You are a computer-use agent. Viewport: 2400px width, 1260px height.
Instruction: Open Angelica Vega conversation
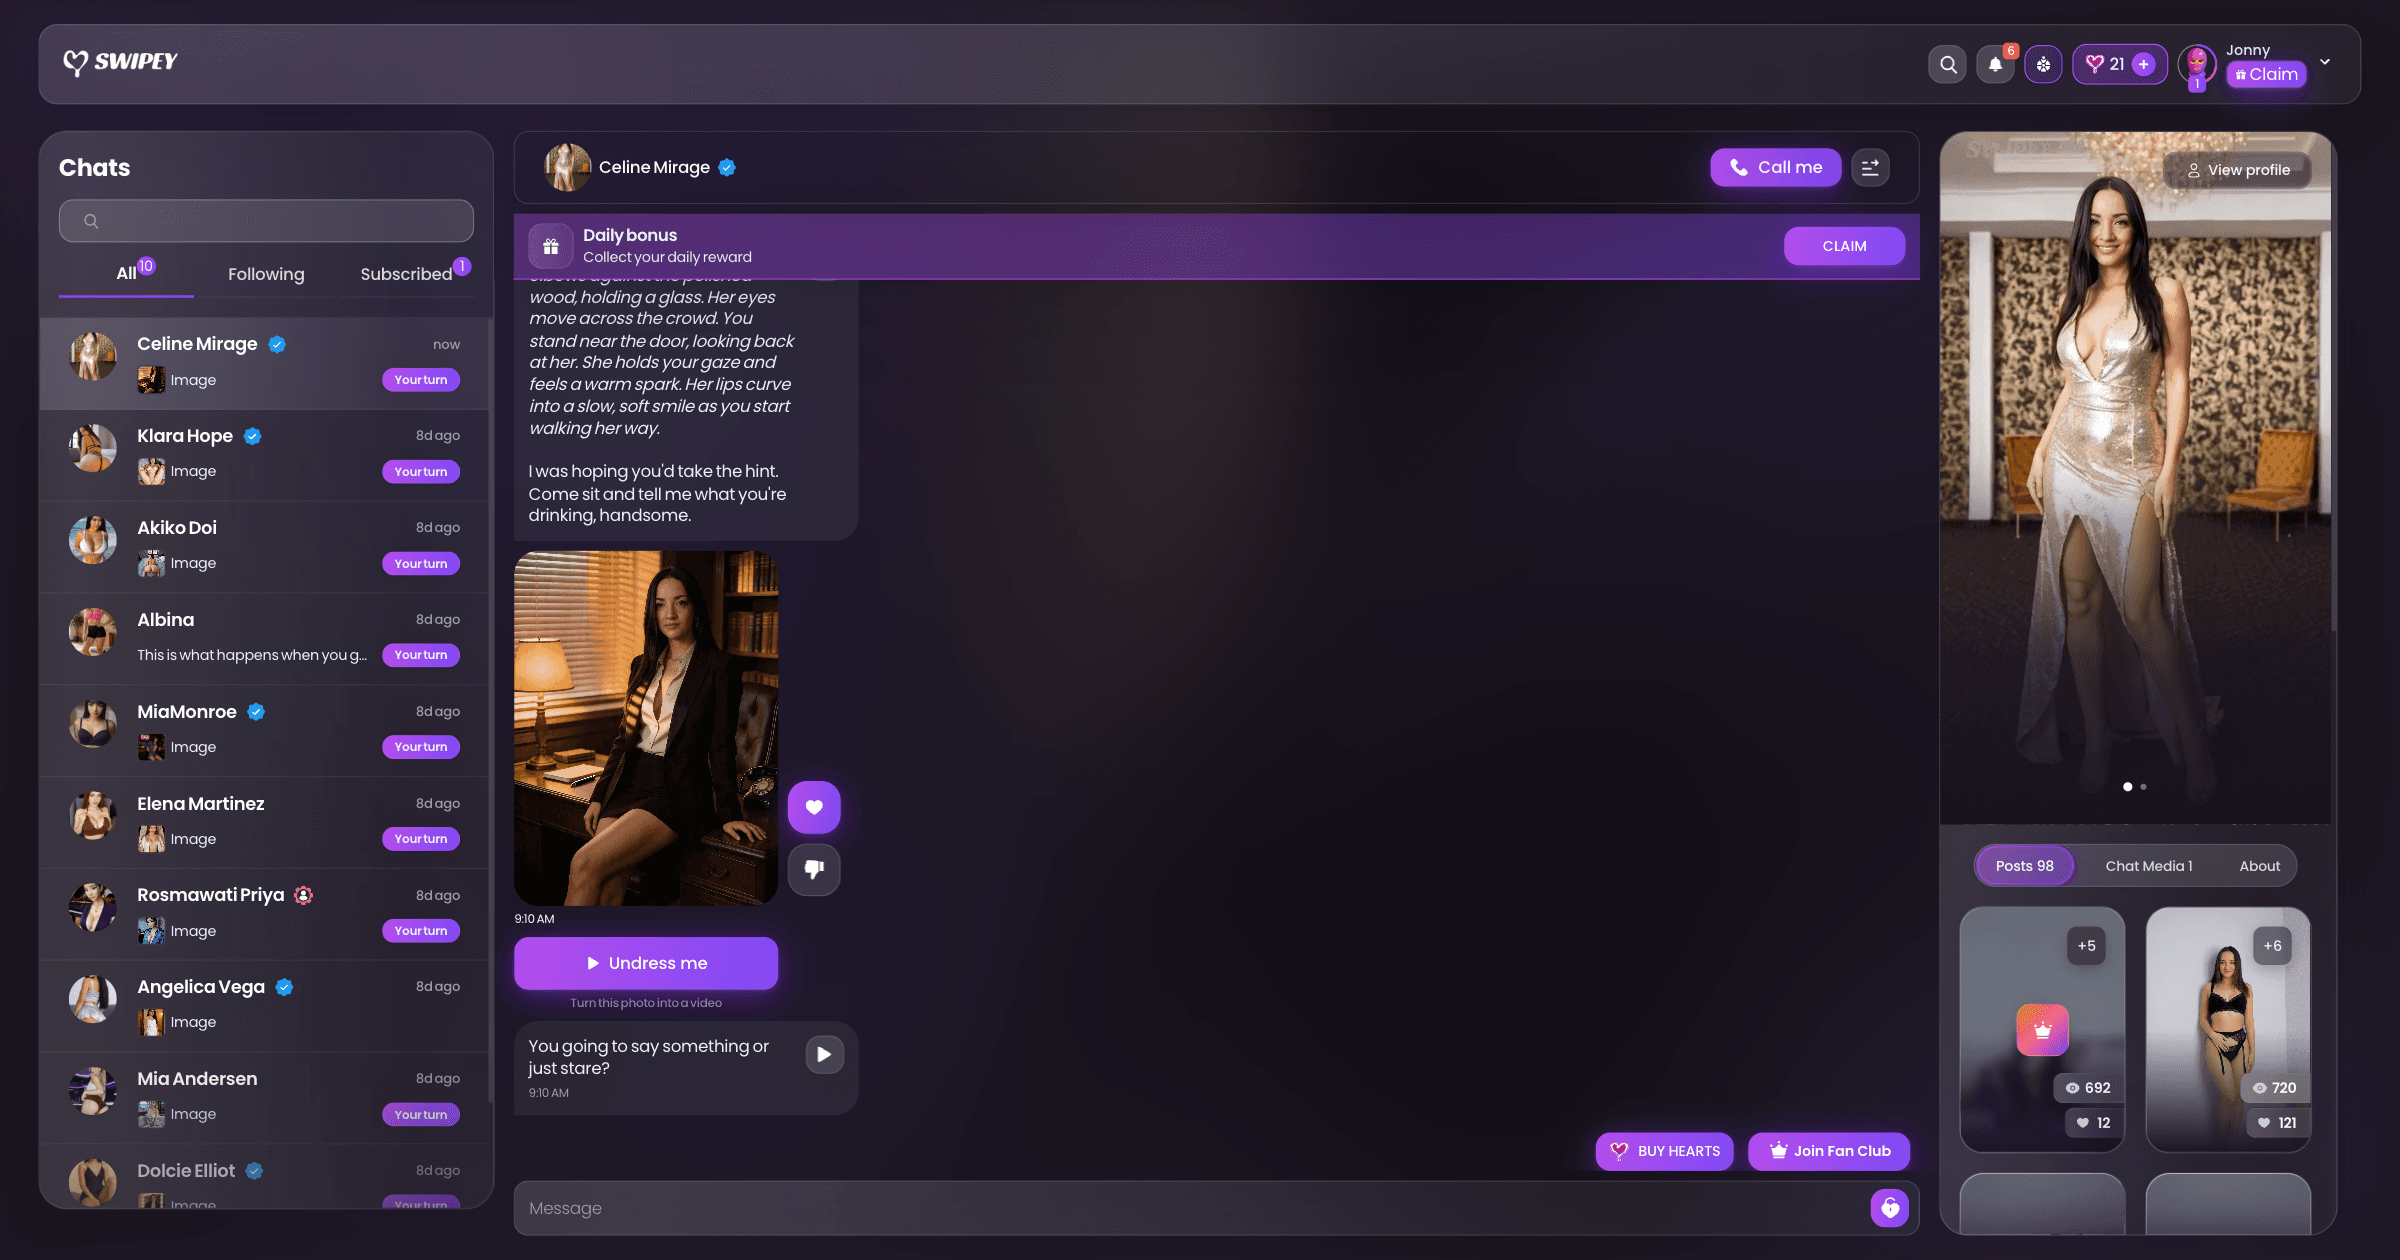click(265, 1005)
